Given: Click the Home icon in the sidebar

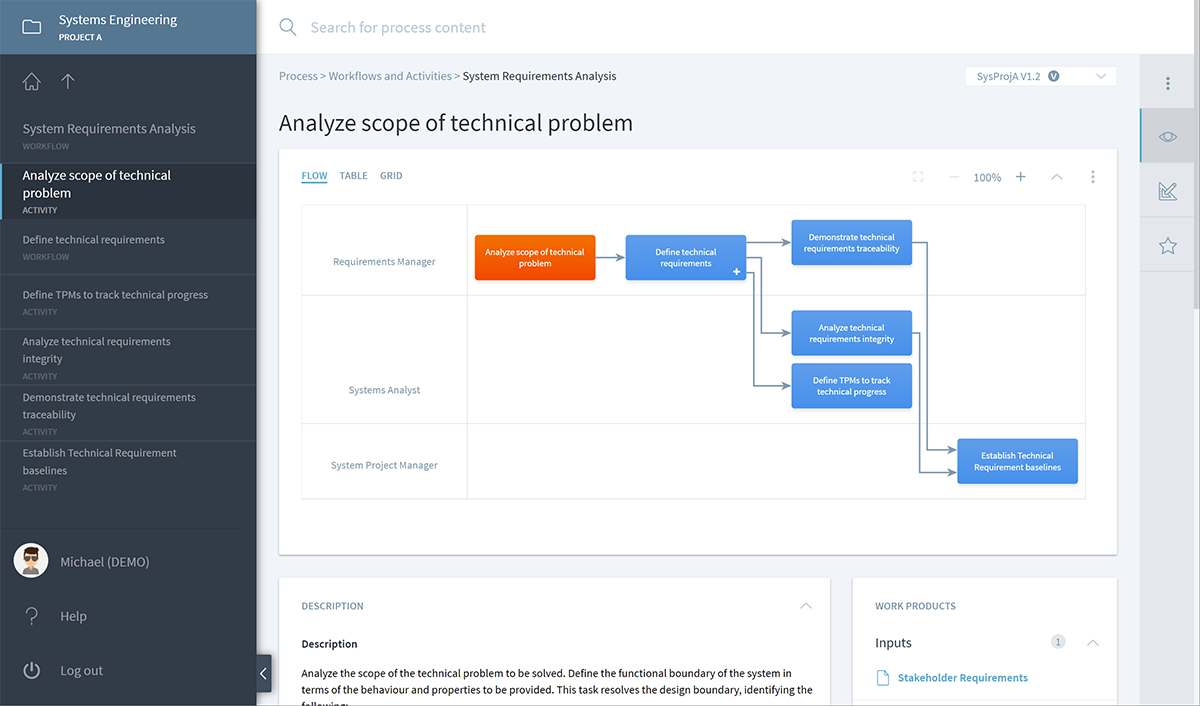Looking at the screenshot, I should point(31,81).
